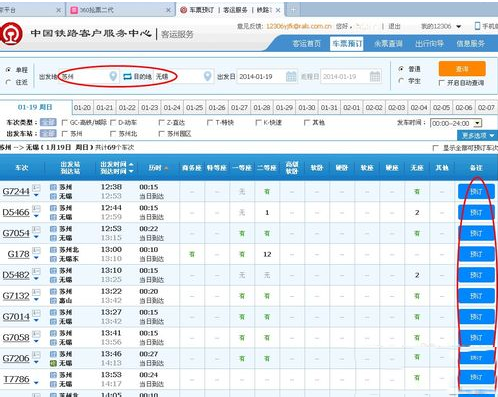Select the 车票预订 navigation tab

[347, 44]
